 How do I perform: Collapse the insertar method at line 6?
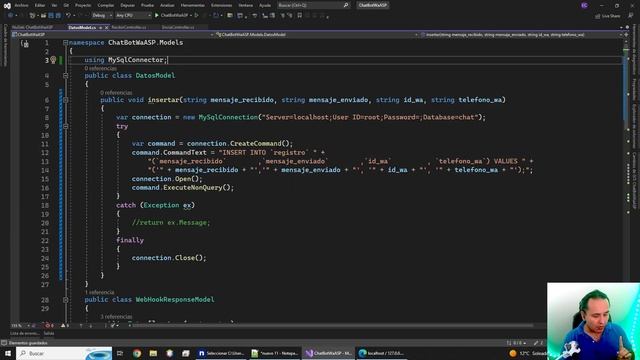65,100
